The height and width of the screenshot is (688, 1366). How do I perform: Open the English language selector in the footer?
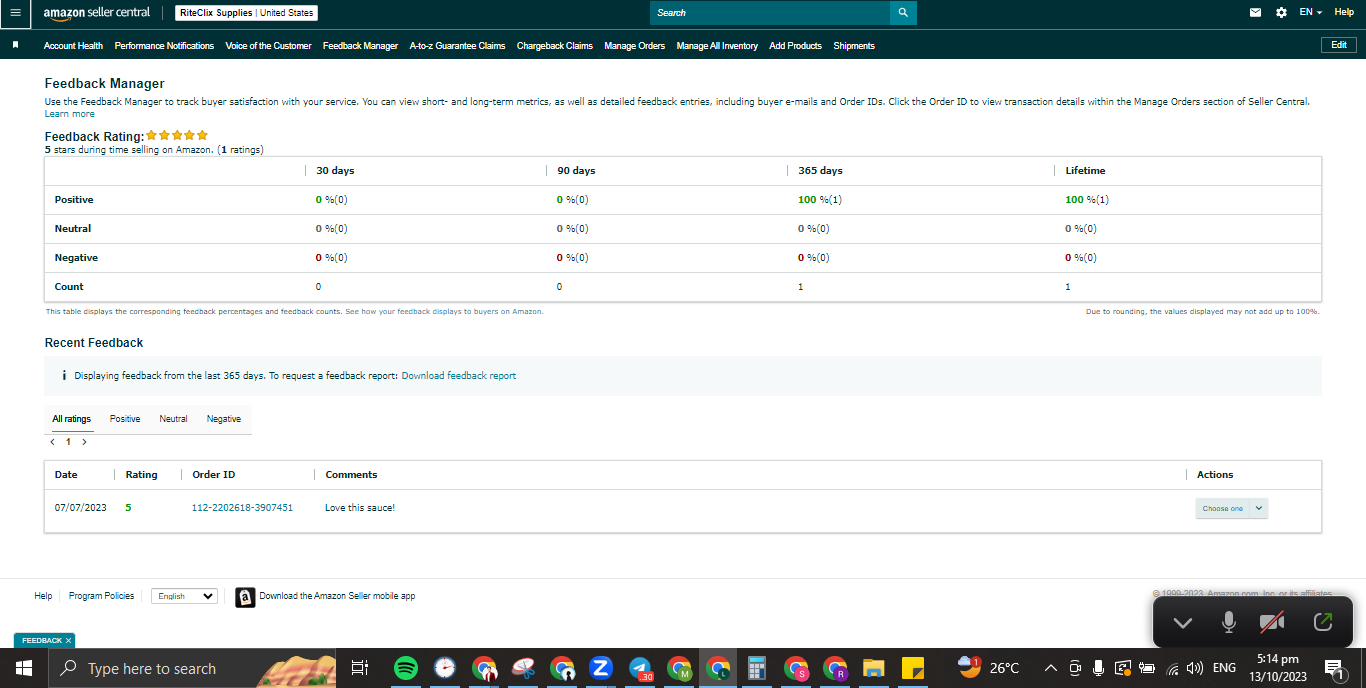click(185, 596)
